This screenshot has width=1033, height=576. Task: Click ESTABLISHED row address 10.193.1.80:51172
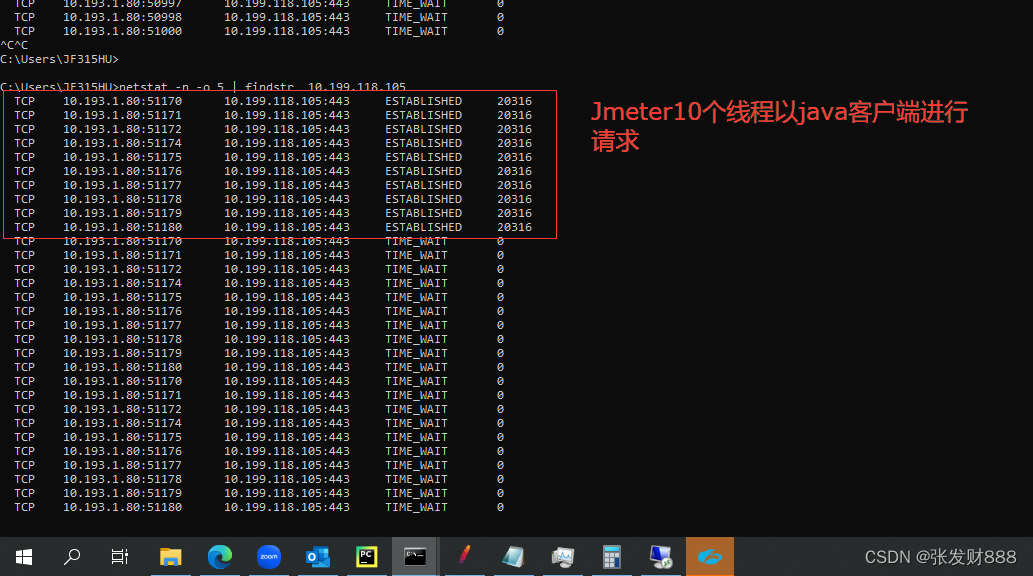tap(123, 129)
